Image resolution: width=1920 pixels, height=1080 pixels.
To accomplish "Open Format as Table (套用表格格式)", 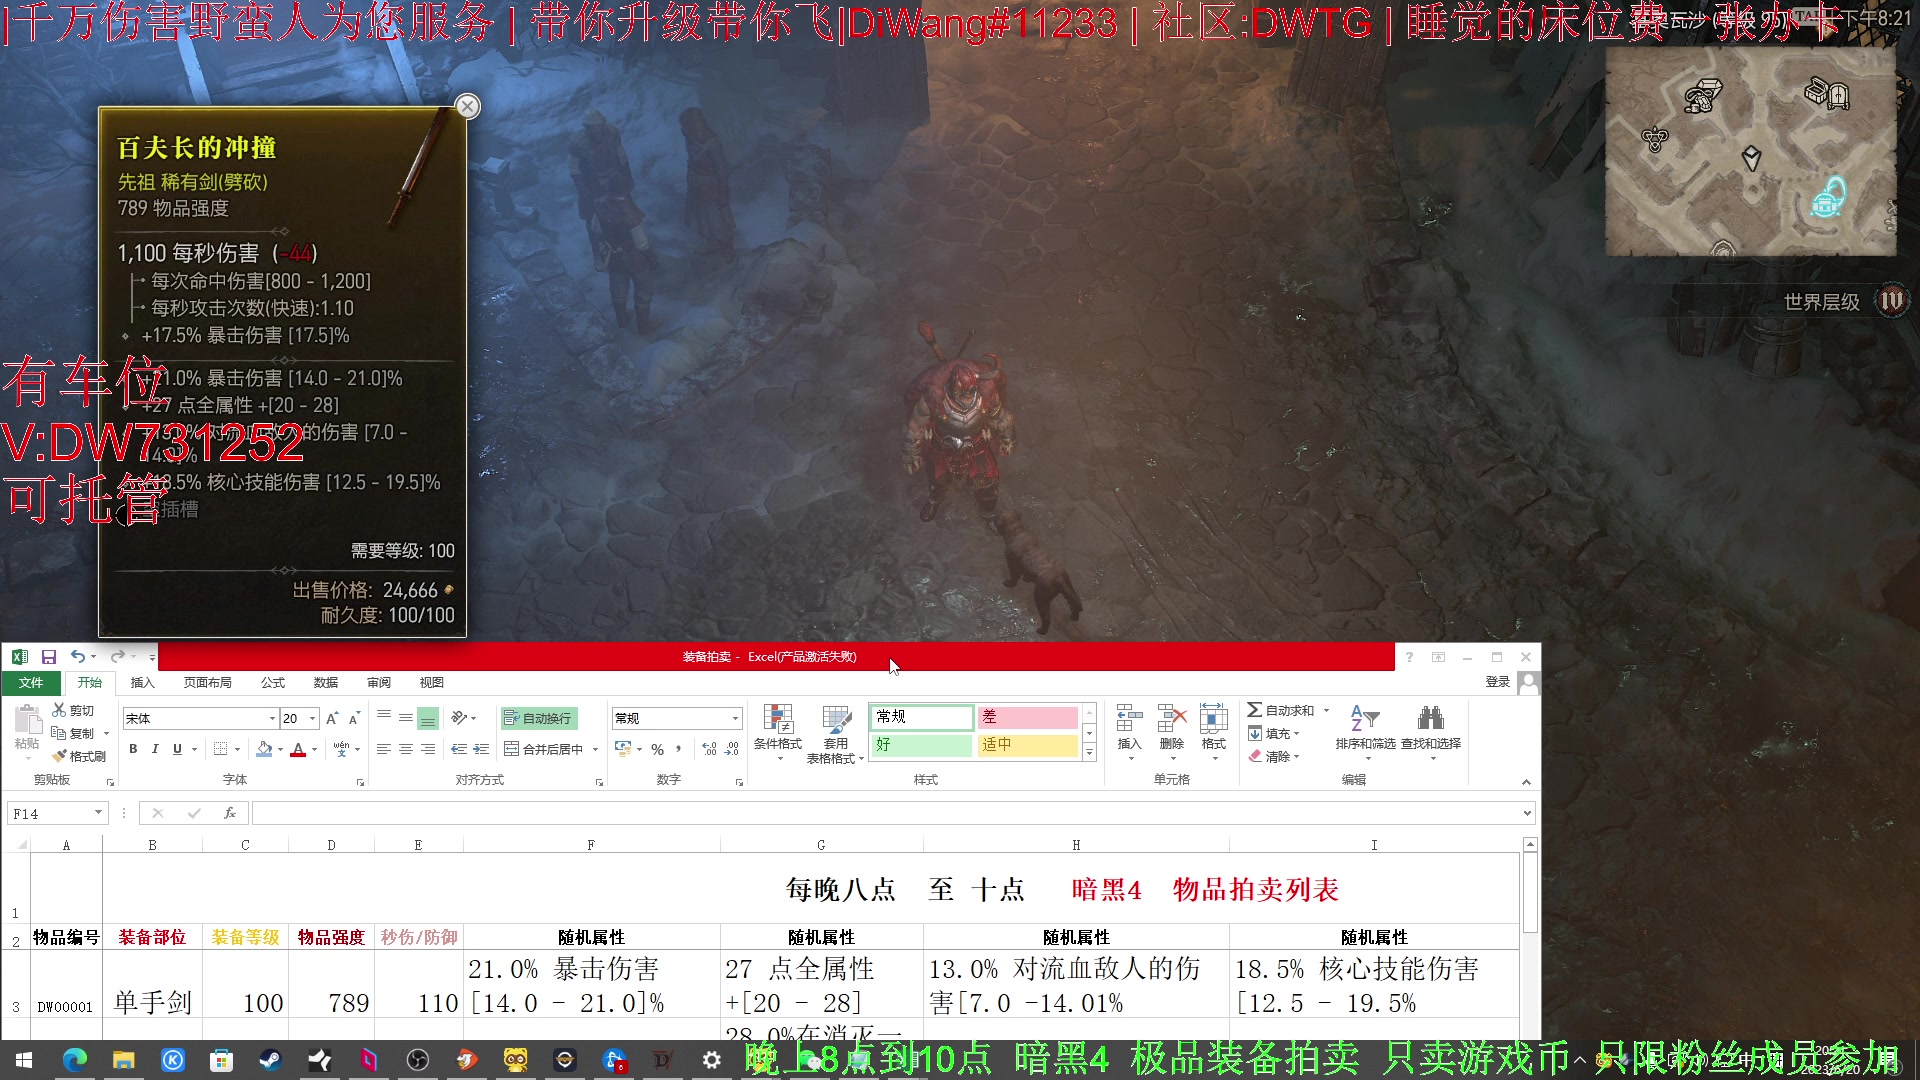I will [x=835, y=733].
